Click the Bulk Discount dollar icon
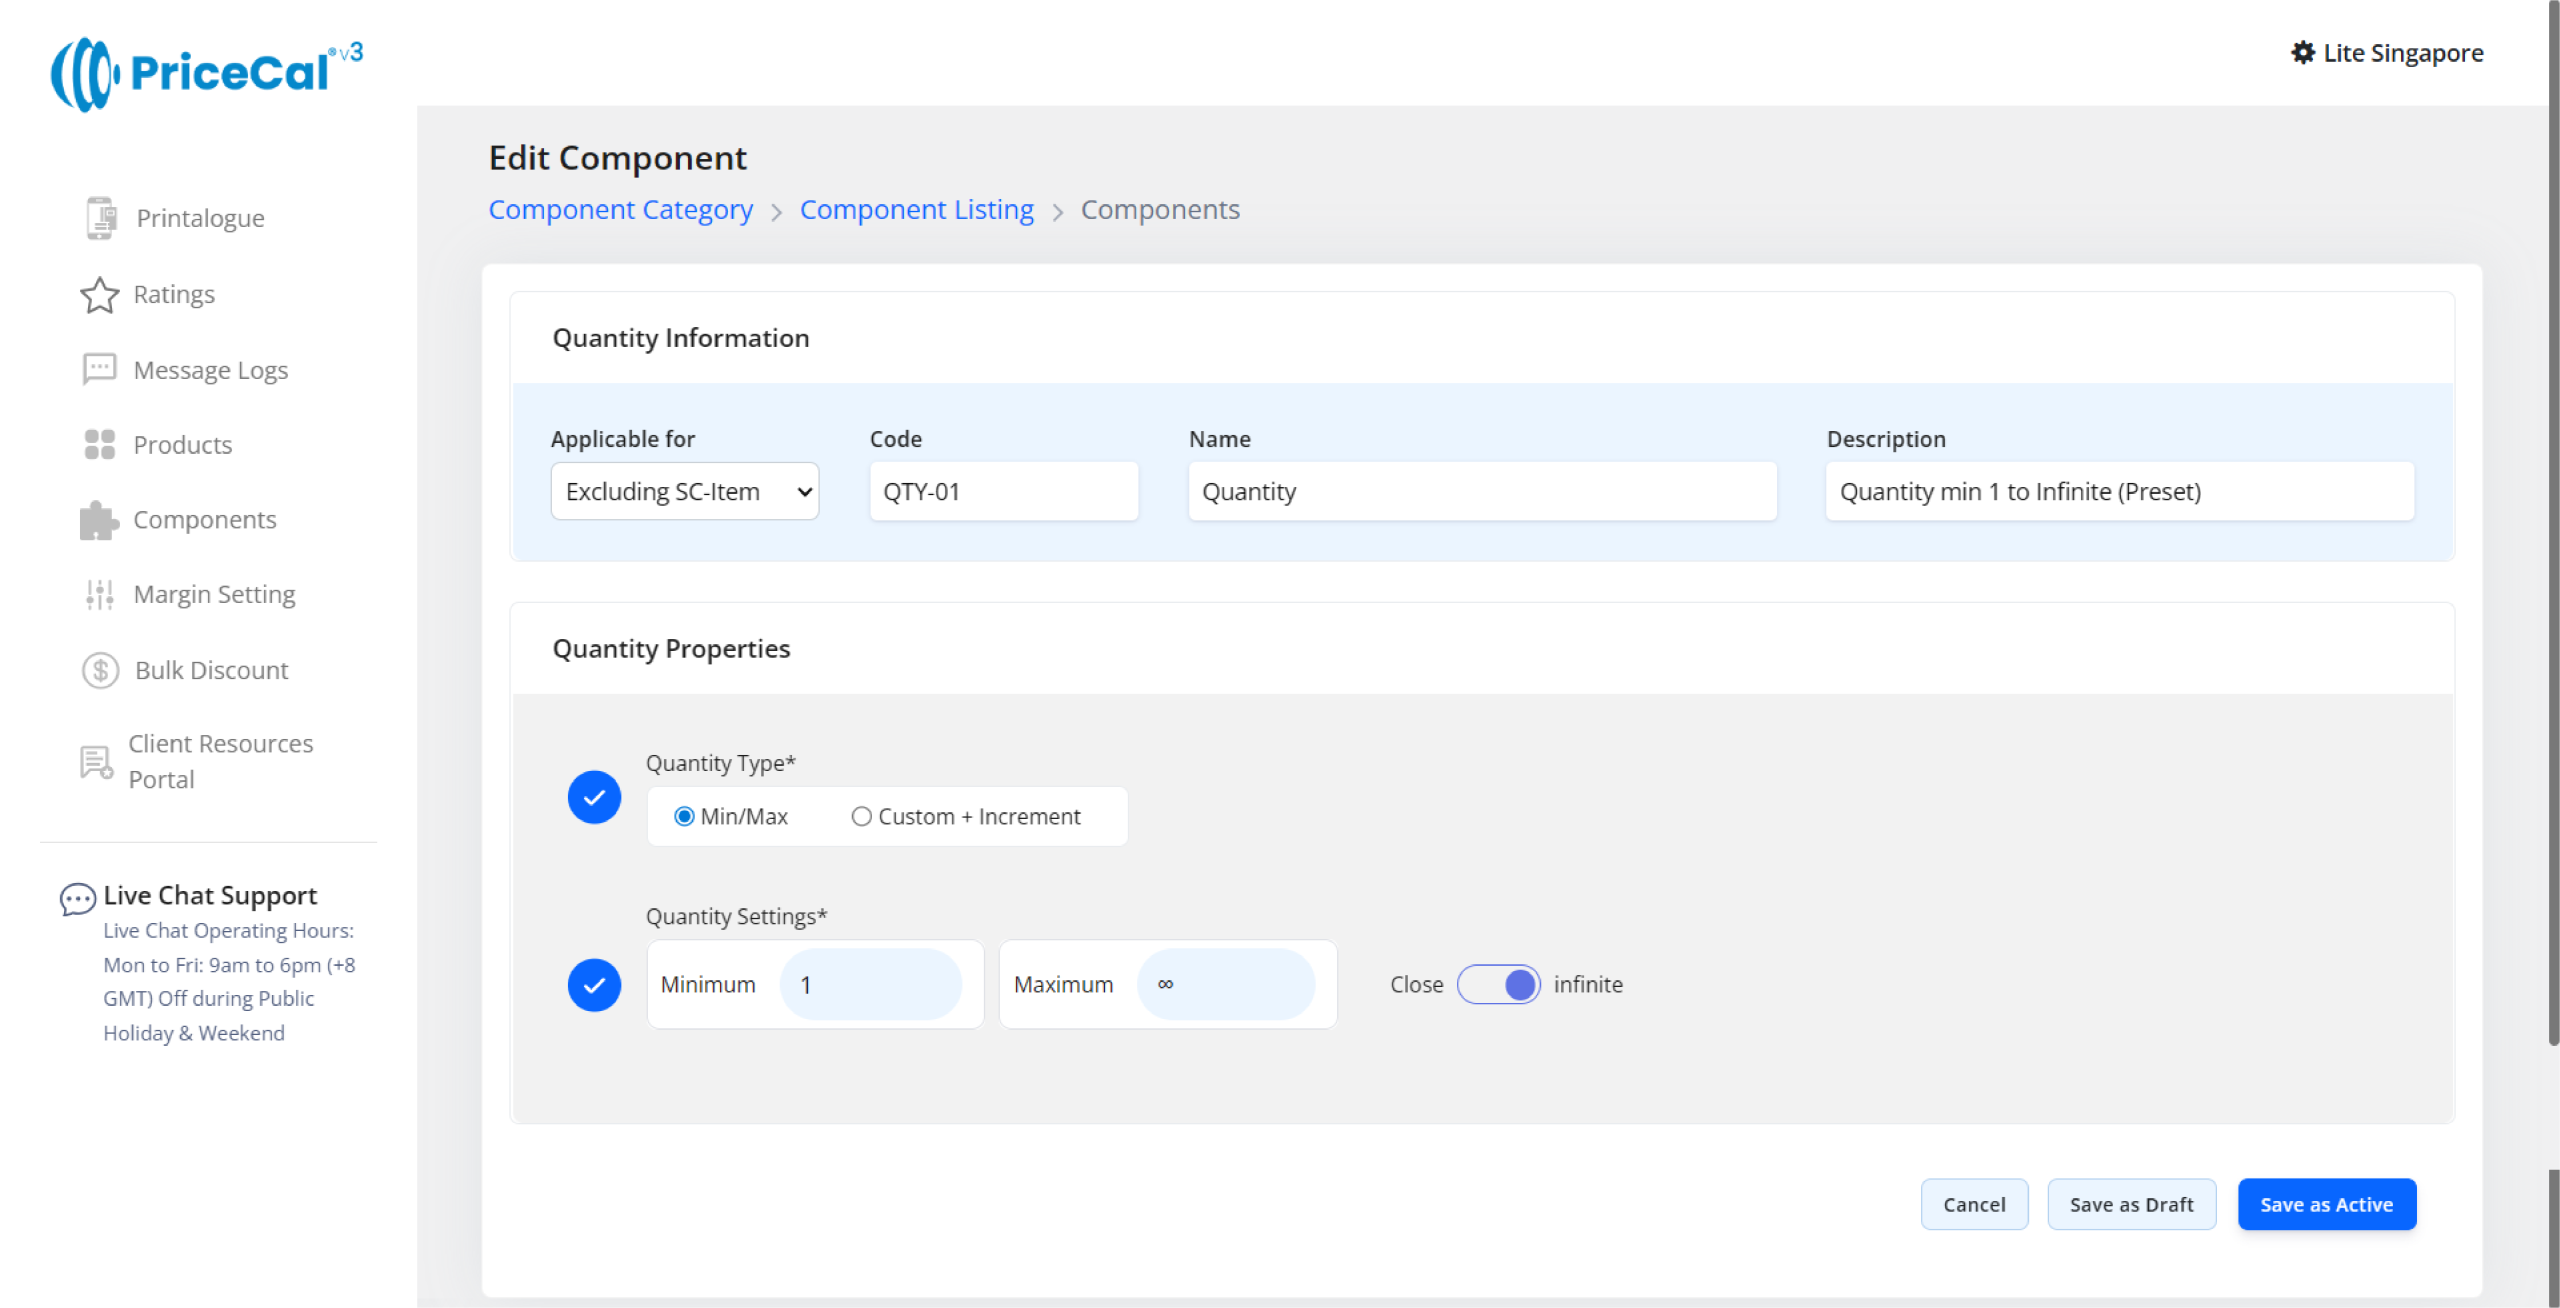The image size is (2560, 1308). (x=100, y=670)
